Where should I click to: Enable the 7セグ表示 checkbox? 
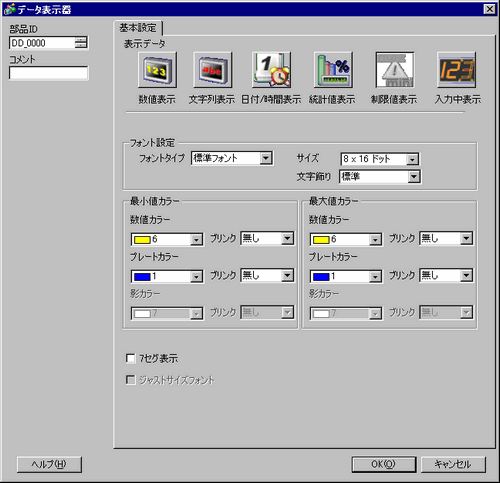click(x=131, y=358)
